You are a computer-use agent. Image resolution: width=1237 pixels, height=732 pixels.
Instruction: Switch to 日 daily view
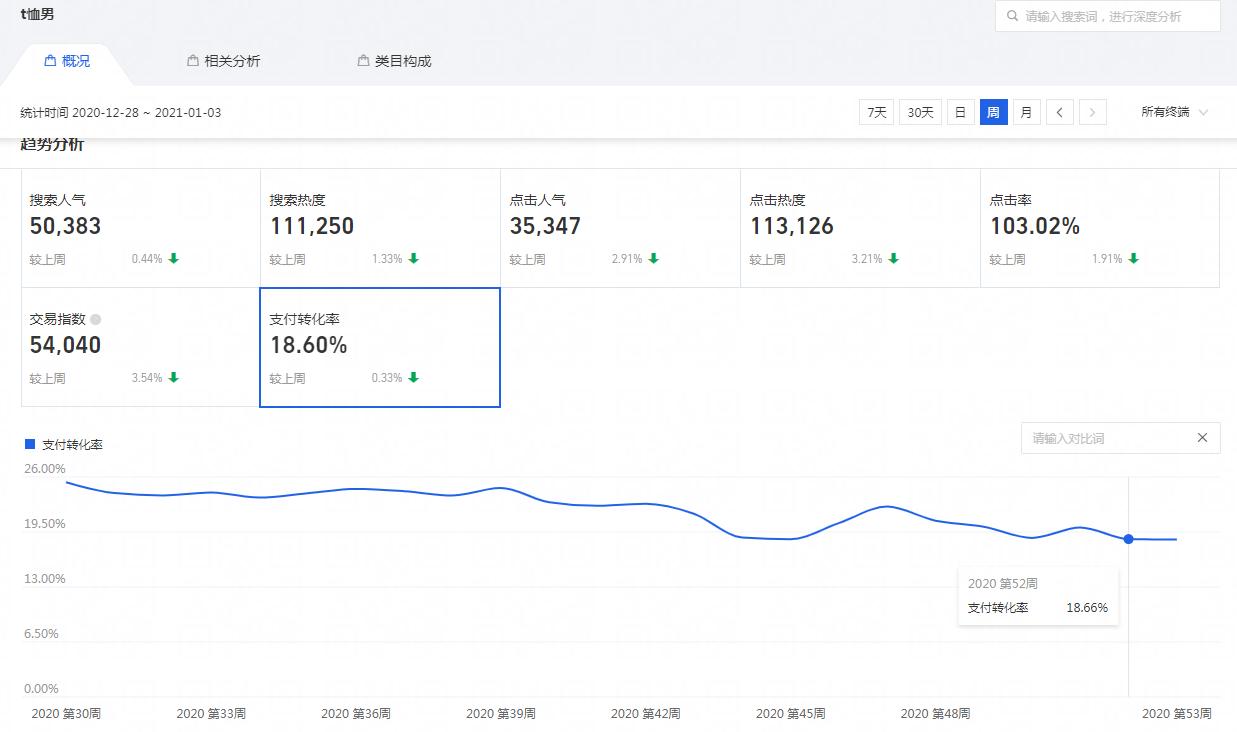pyautogui.click(x=960, y=112)
